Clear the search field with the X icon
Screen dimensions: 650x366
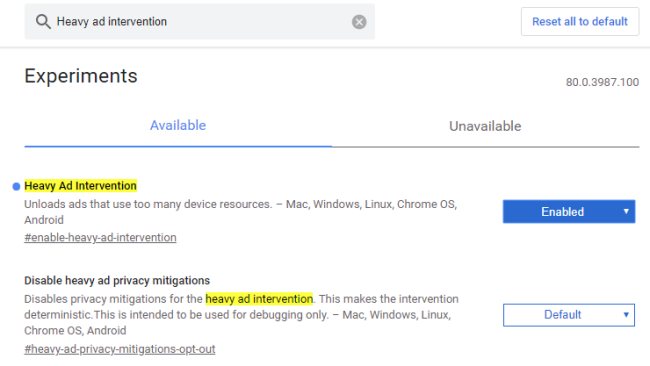359,22
